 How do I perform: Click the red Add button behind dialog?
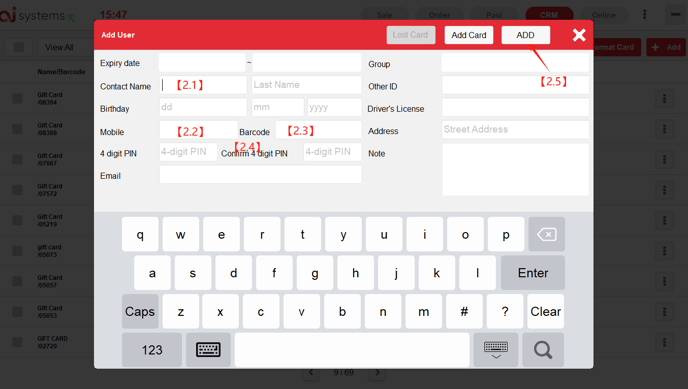(x=666, y=47)
